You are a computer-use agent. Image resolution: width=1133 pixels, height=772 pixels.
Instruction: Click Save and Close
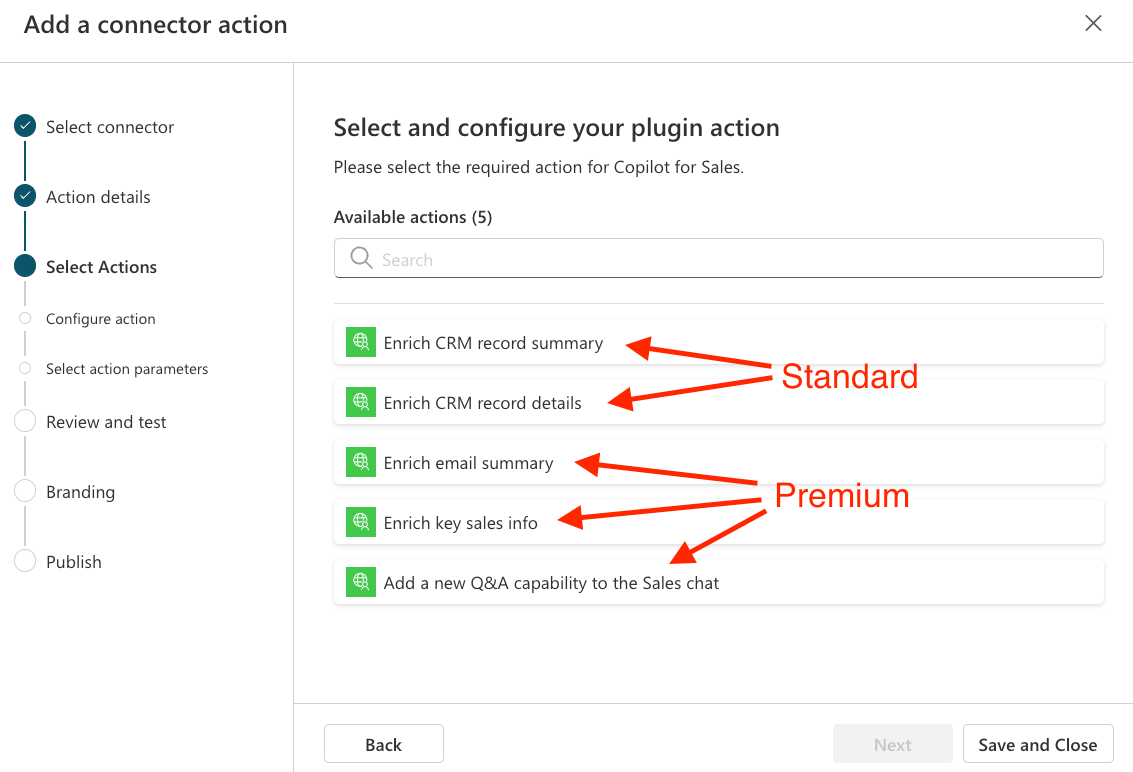1038,744
